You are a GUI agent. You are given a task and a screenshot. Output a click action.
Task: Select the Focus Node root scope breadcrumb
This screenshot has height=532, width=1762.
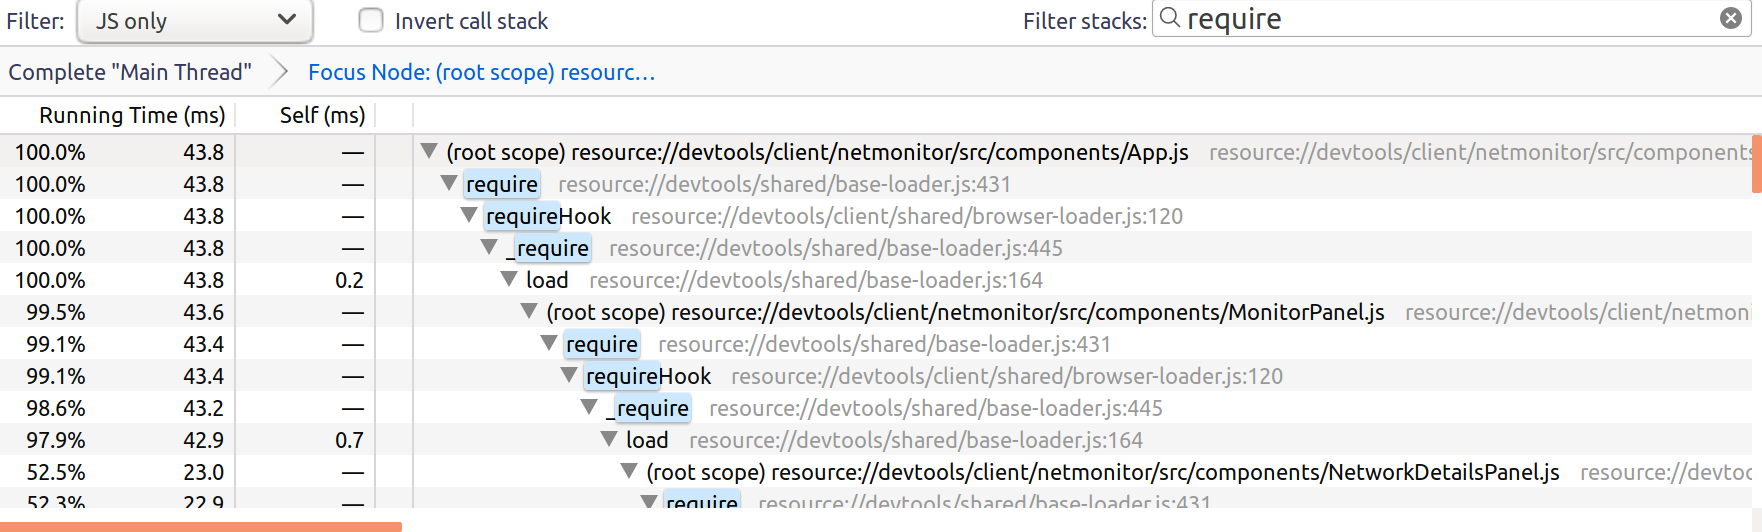point(481,72)
